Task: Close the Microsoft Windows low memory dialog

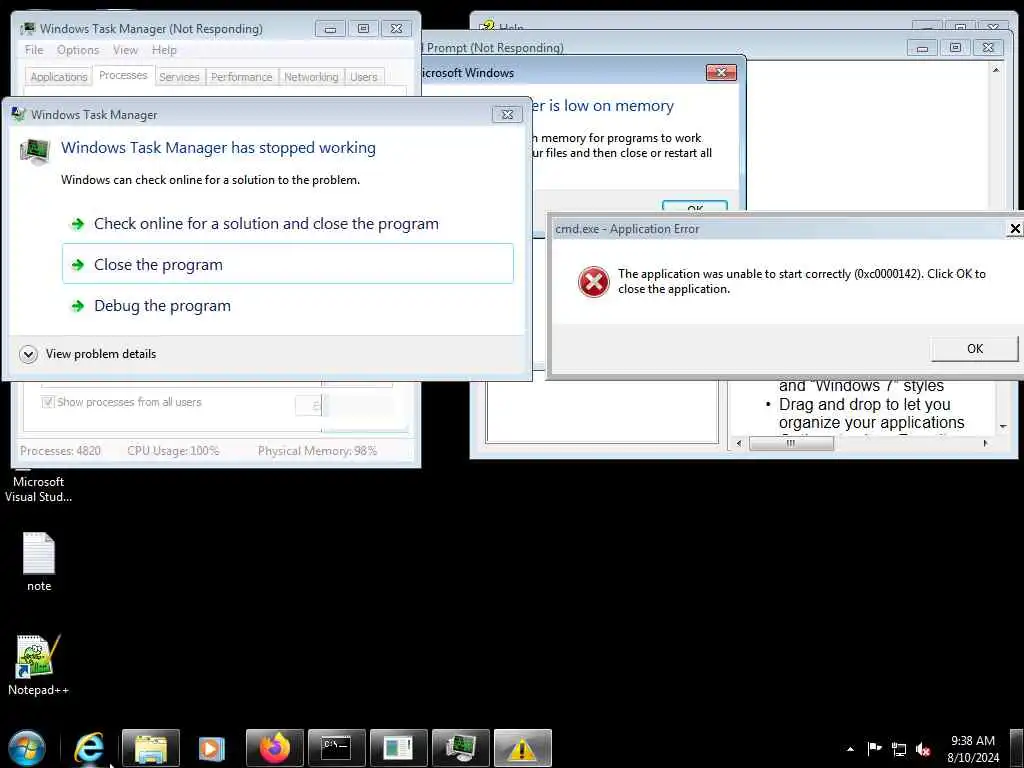Action: [721, 72]
